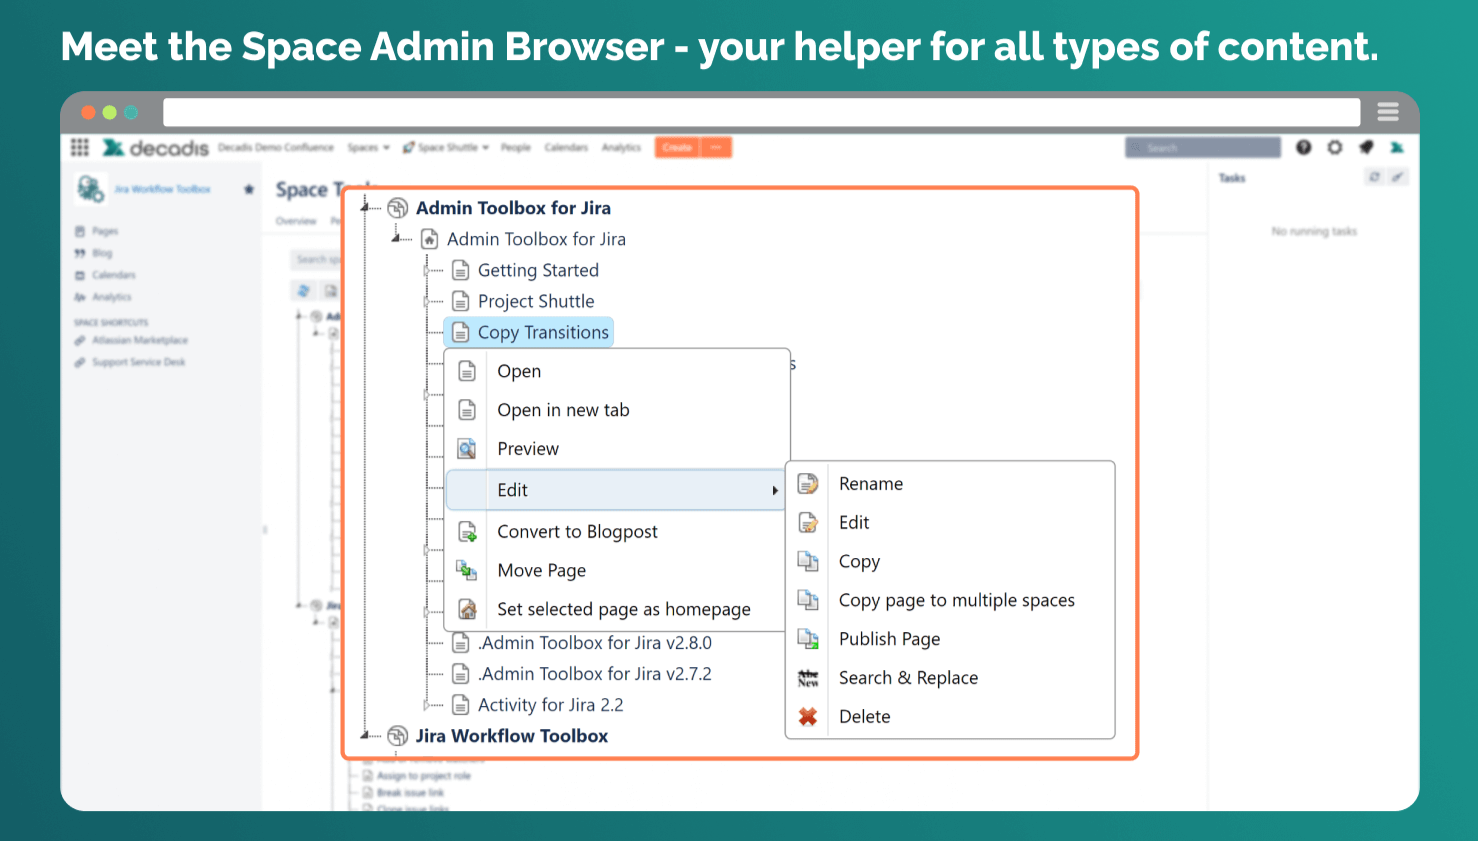Click the Convert to Blogpost icon
1478x841 pixels.
(467, 531)
